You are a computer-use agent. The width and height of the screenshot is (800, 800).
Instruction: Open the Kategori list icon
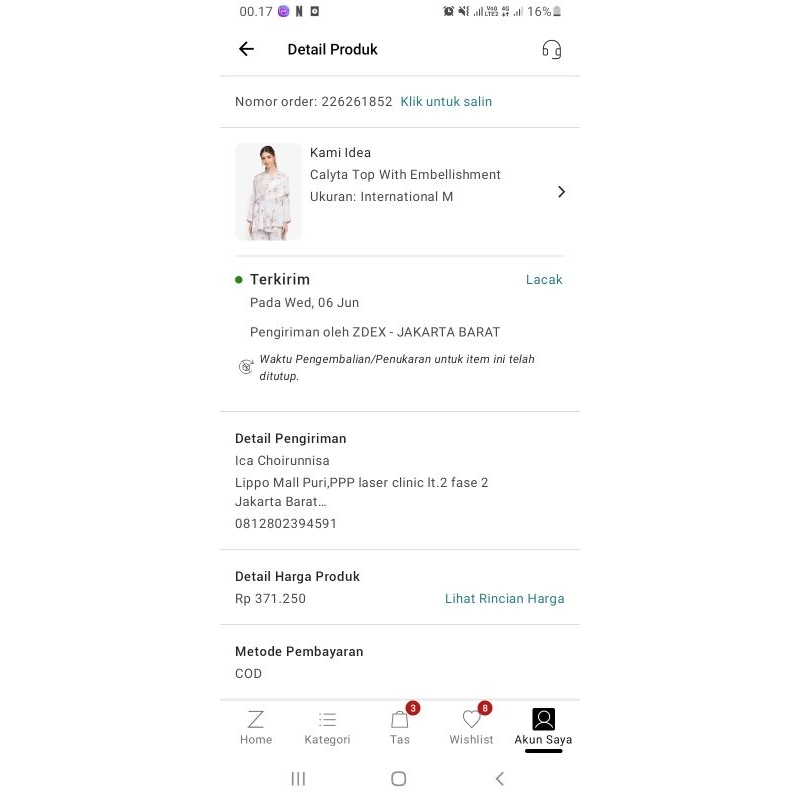[327, 719]
